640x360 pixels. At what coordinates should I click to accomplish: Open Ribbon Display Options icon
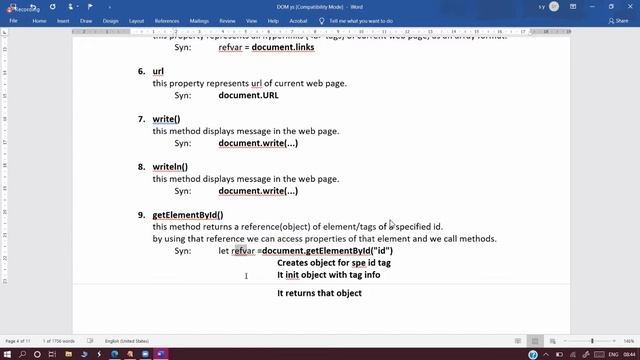tap(573, 7)
